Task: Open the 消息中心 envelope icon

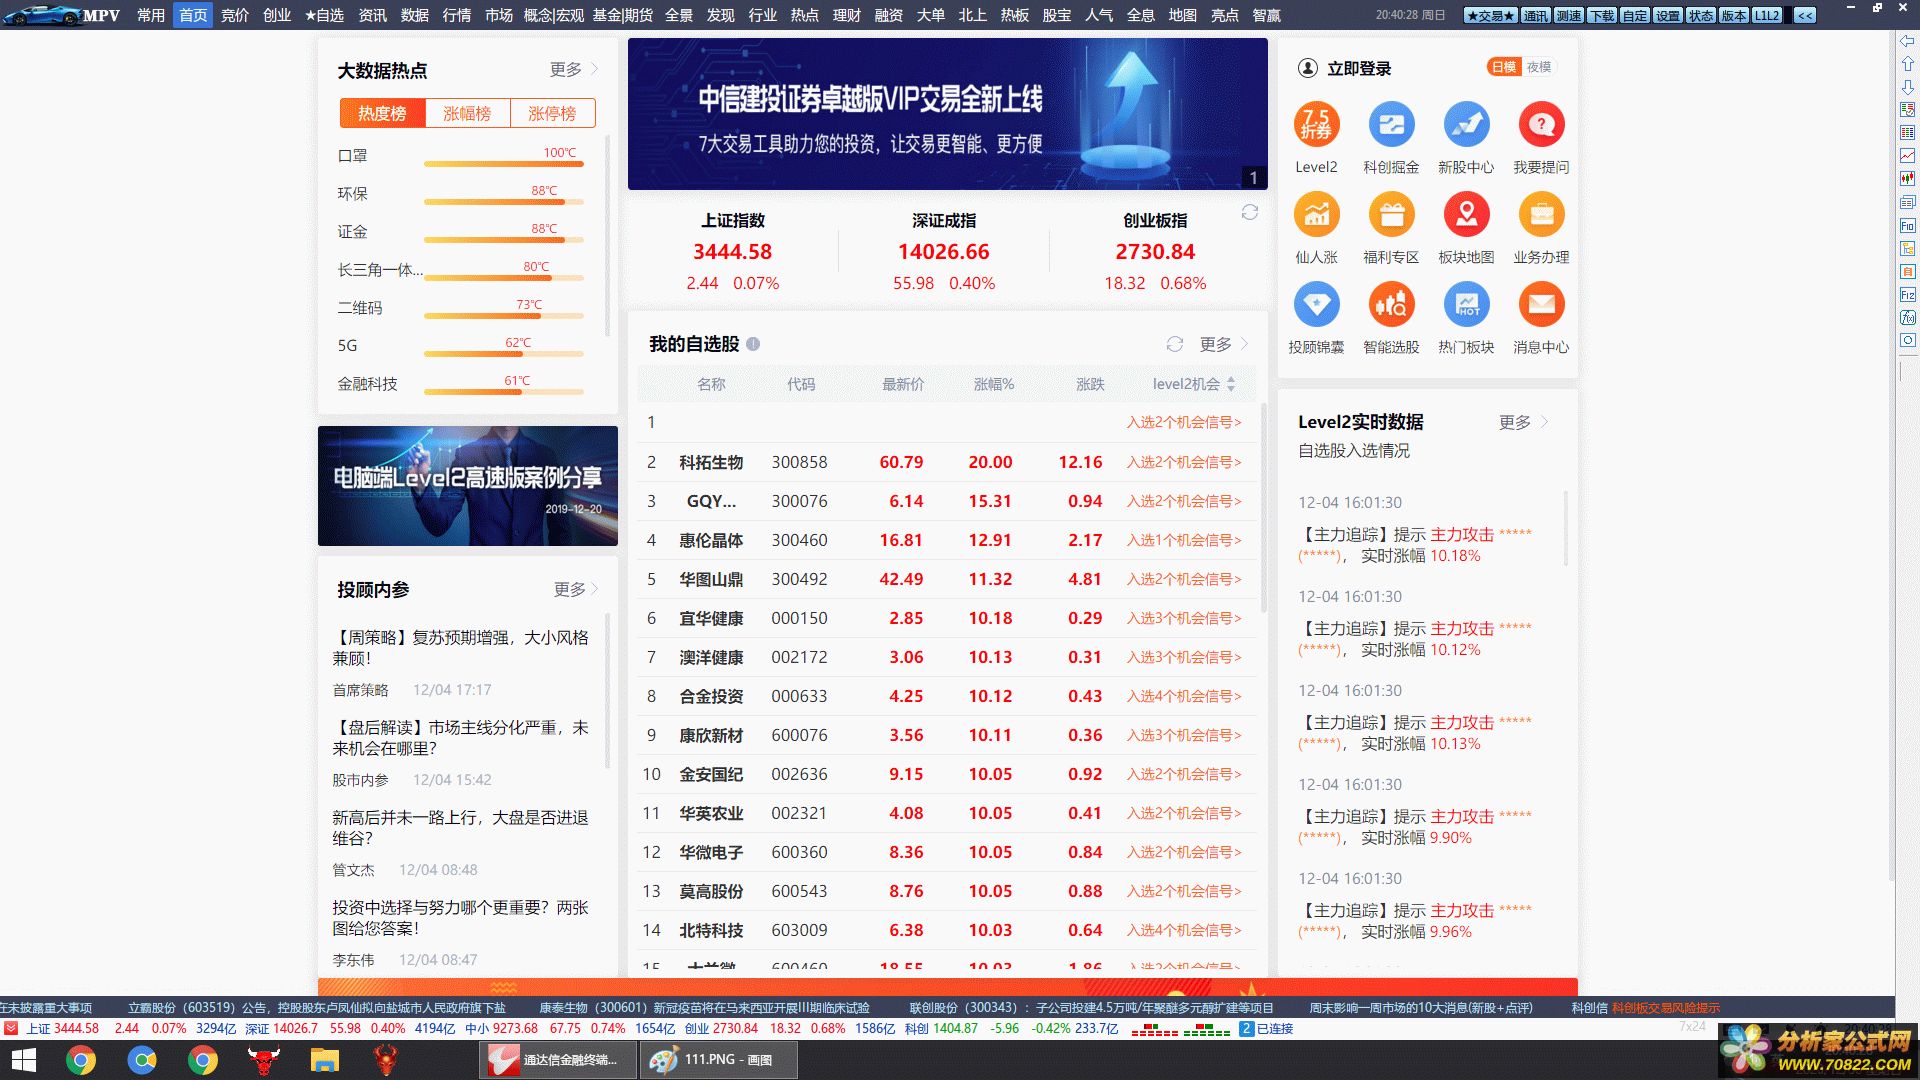Action: (x=1541, y=305)
